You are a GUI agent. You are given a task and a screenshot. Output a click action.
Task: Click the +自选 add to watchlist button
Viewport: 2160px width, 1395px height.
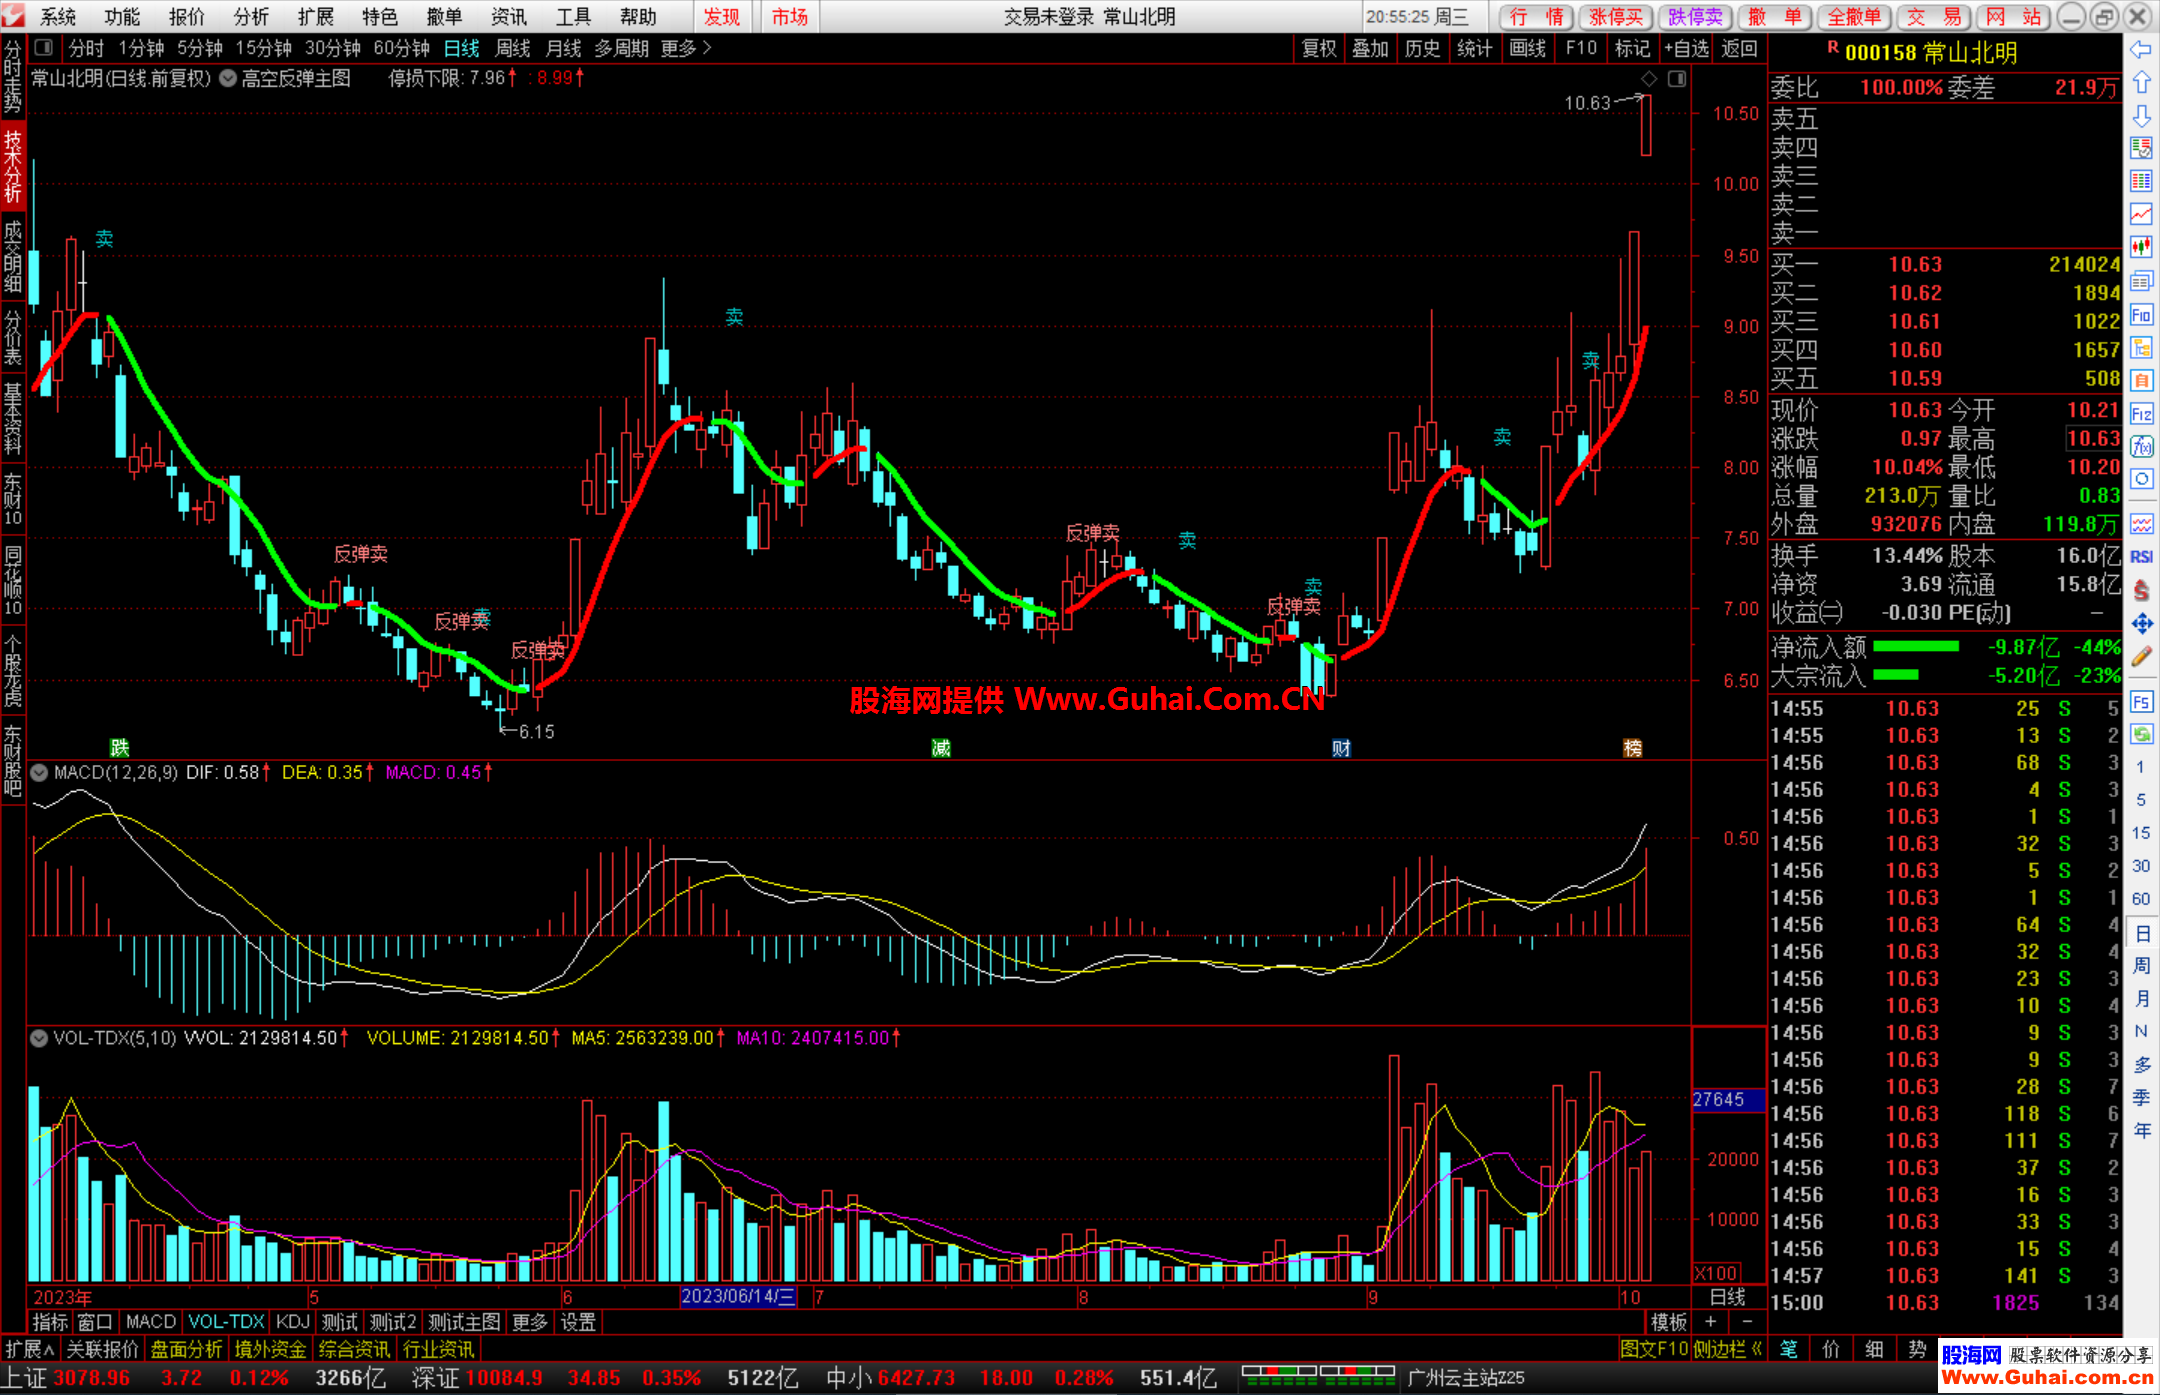pyautogui.click(x=1686, y=48)
